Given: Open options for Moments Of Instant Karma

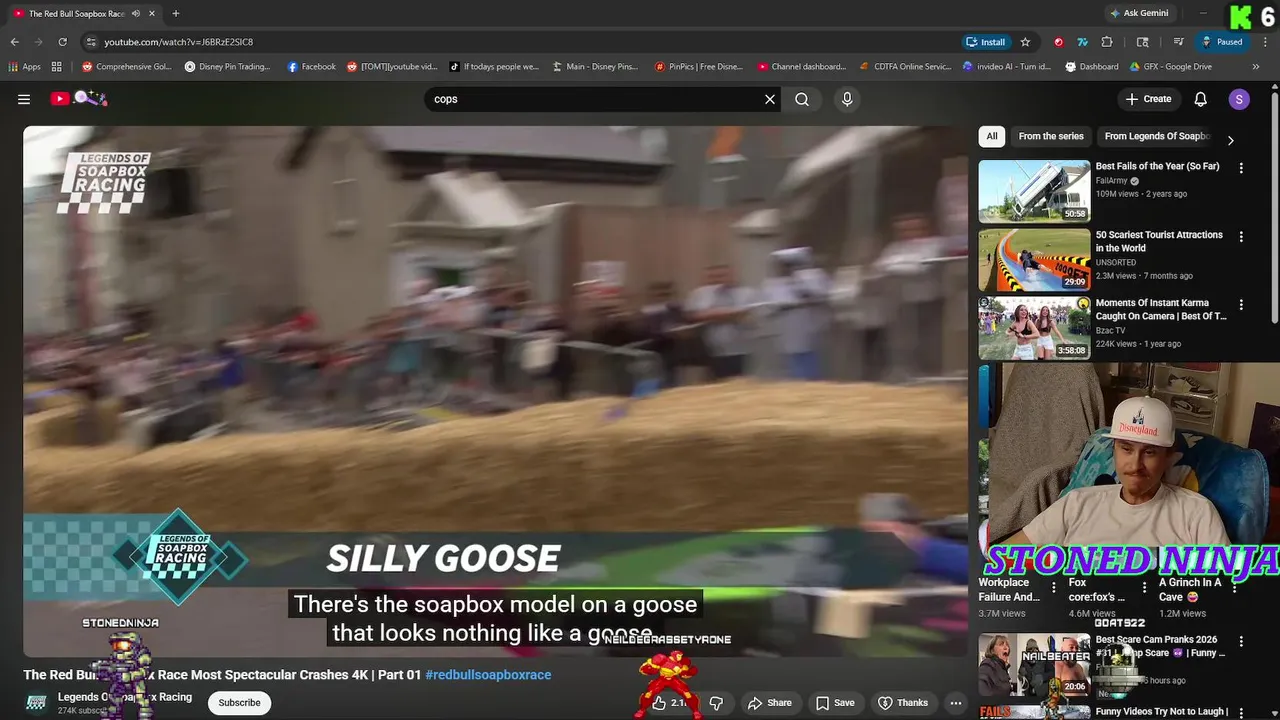Looking at the screenshot, I should pos(1241,305).
